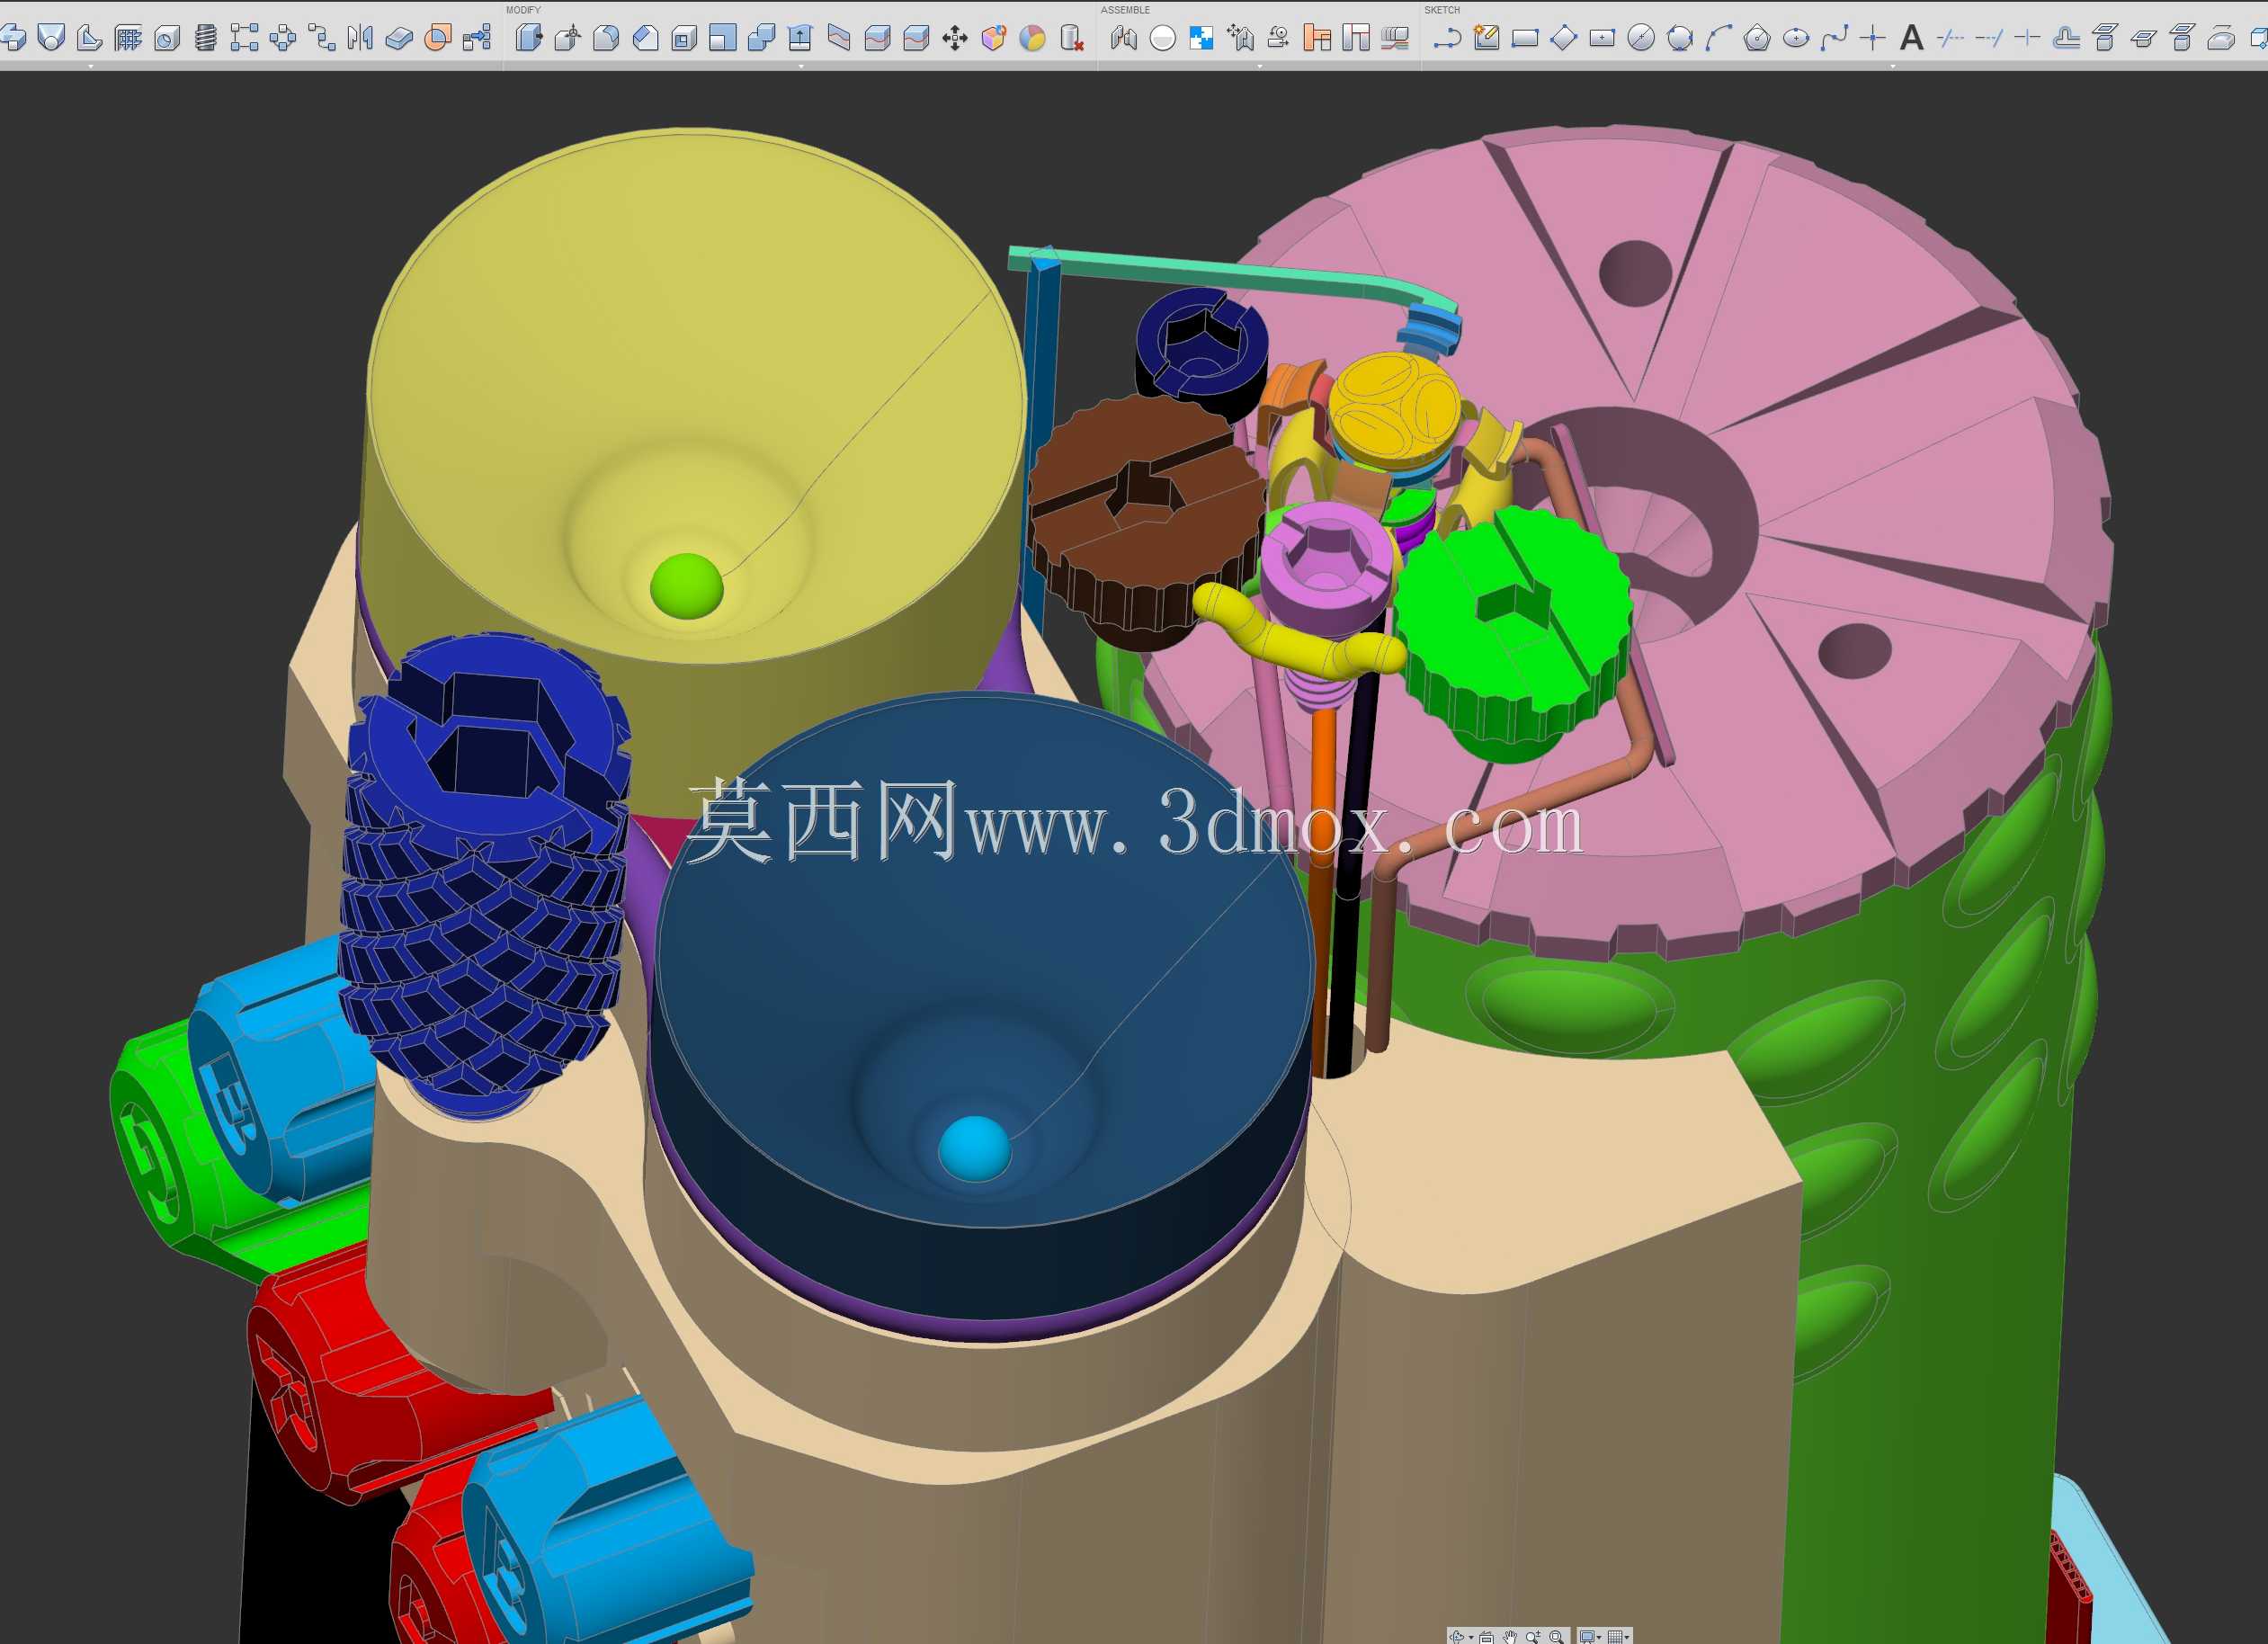Viewport: 2268px width, 1644px height.
Task: Select the Center Rectangle sketch tool
Action: (x=1602, y=38)
